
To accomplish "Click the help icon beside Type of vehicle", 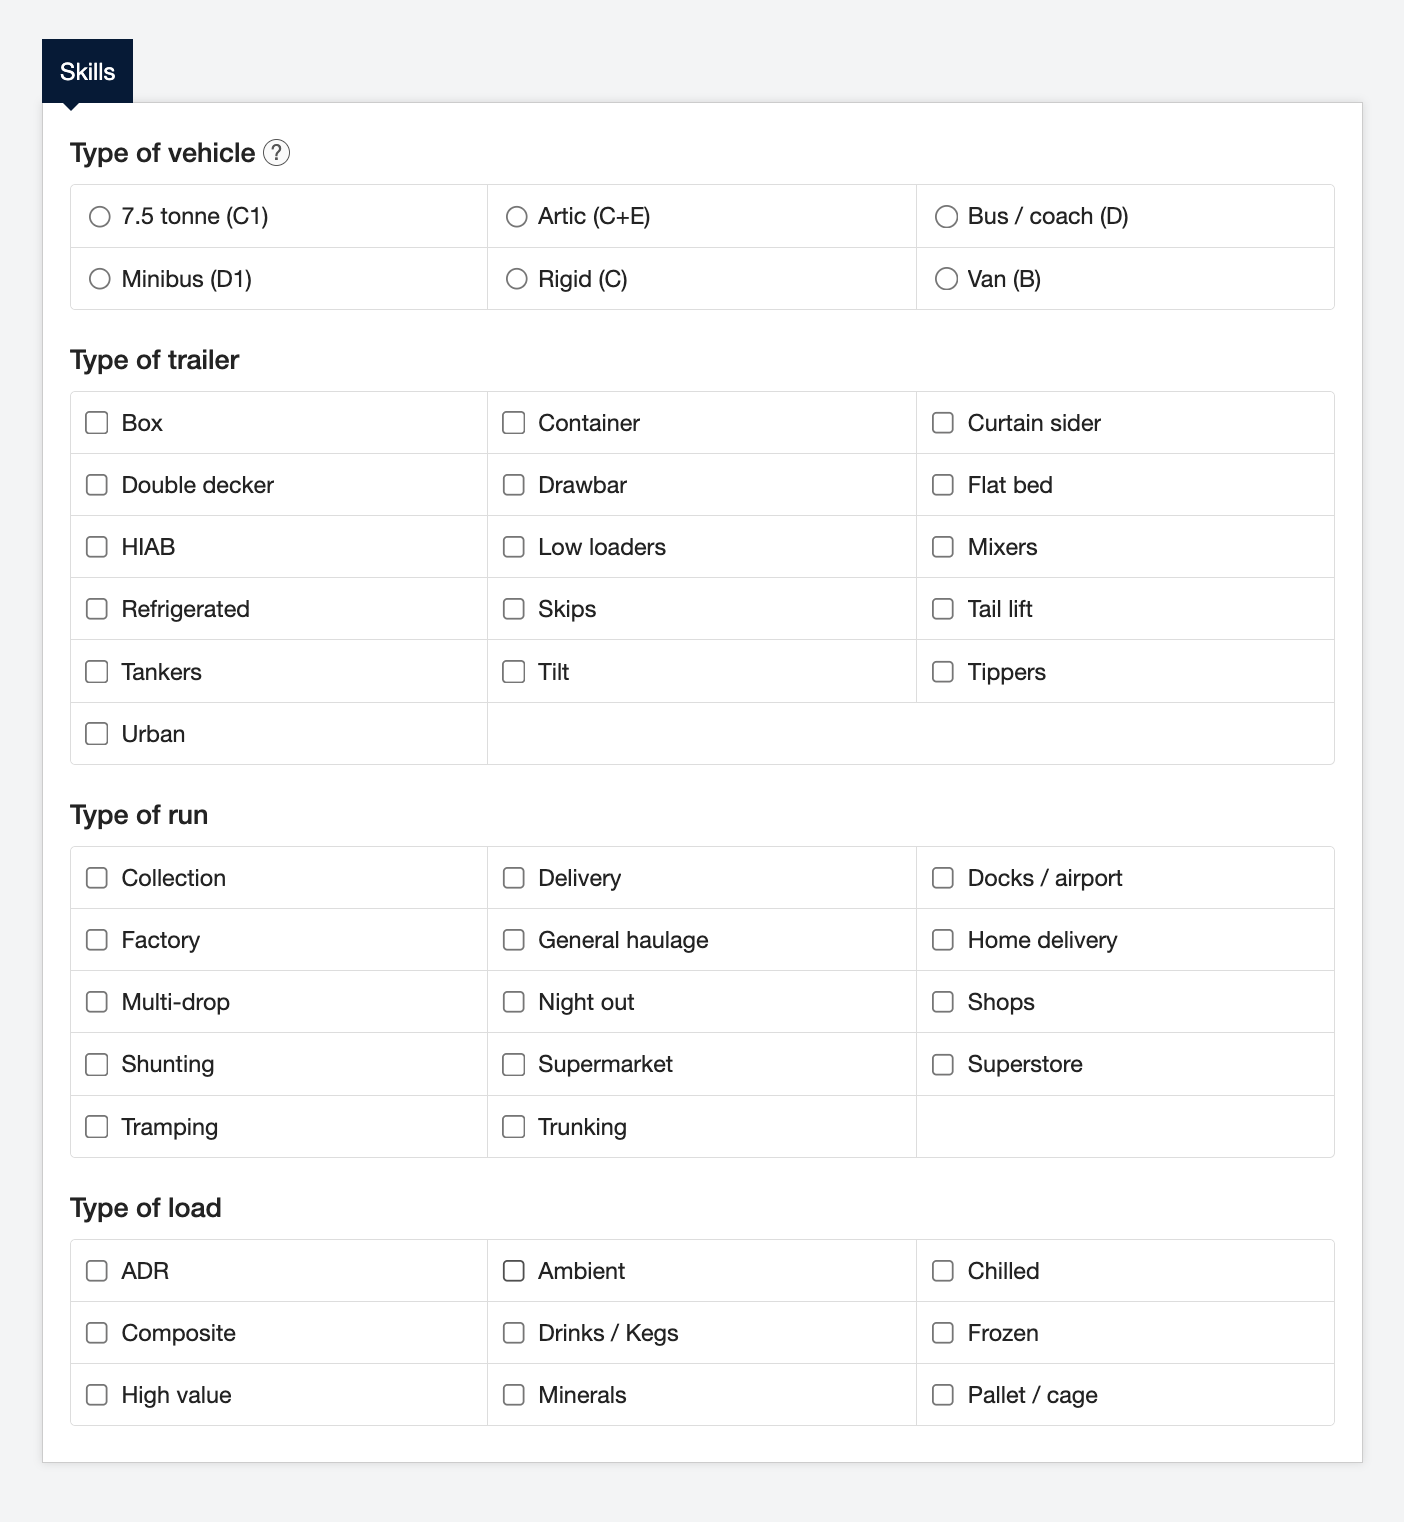I will 276,153.
